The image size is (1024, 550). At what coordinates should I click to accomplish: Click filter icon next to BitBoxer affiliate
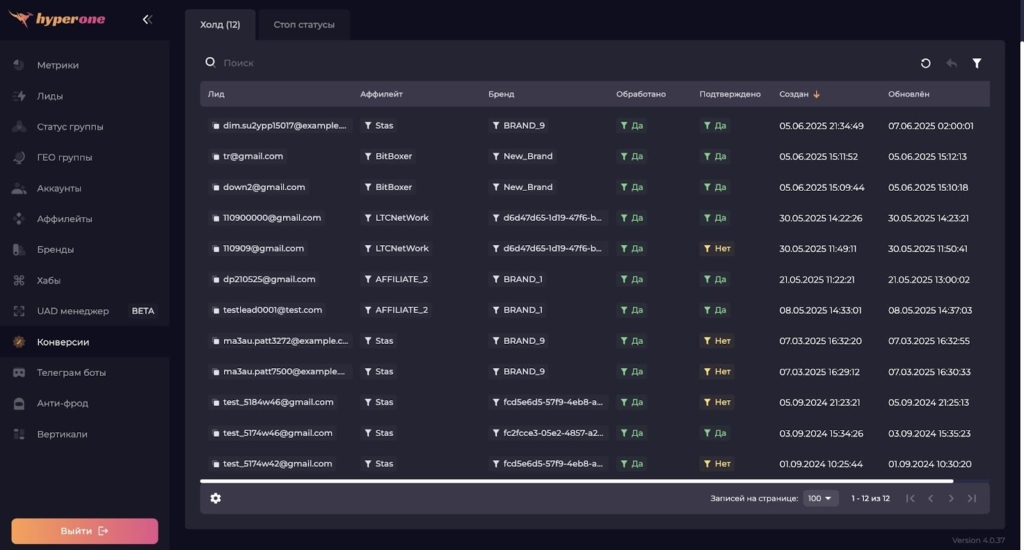pos(368,157)
